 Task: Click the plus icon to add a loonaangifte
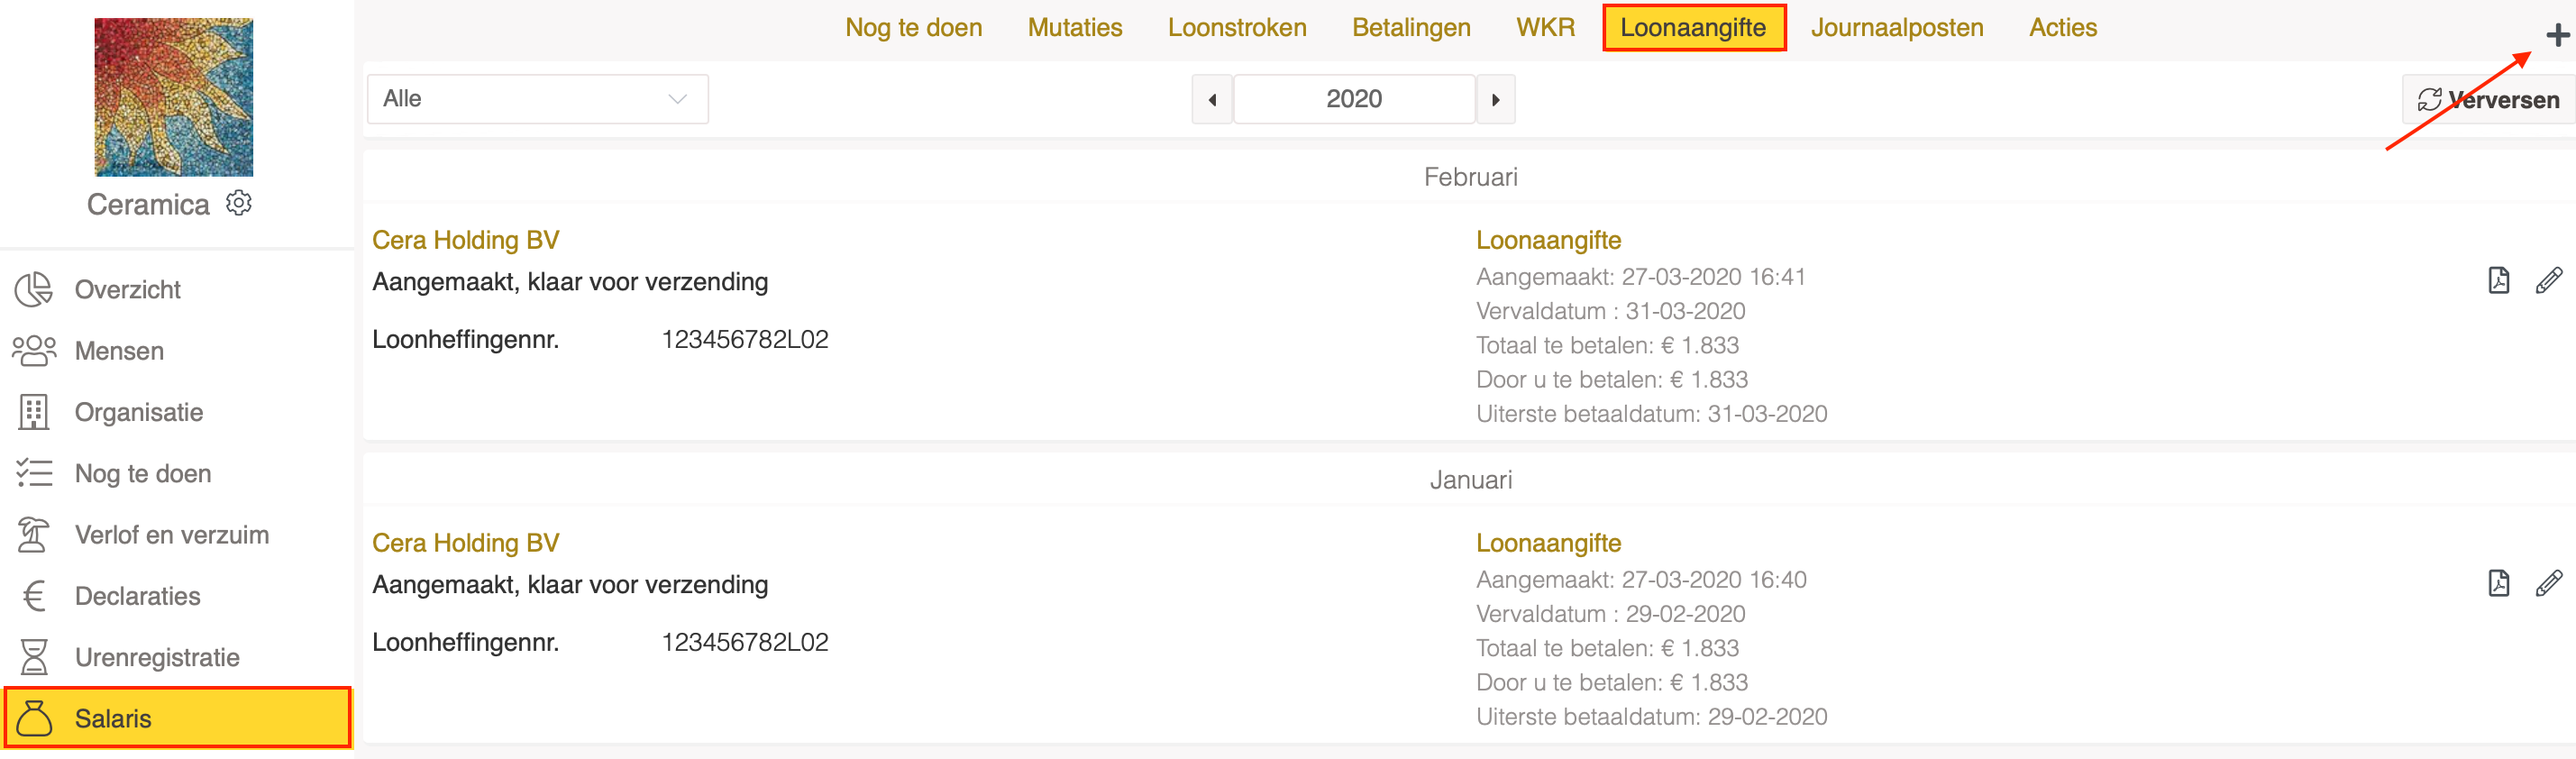(2557, 35)
